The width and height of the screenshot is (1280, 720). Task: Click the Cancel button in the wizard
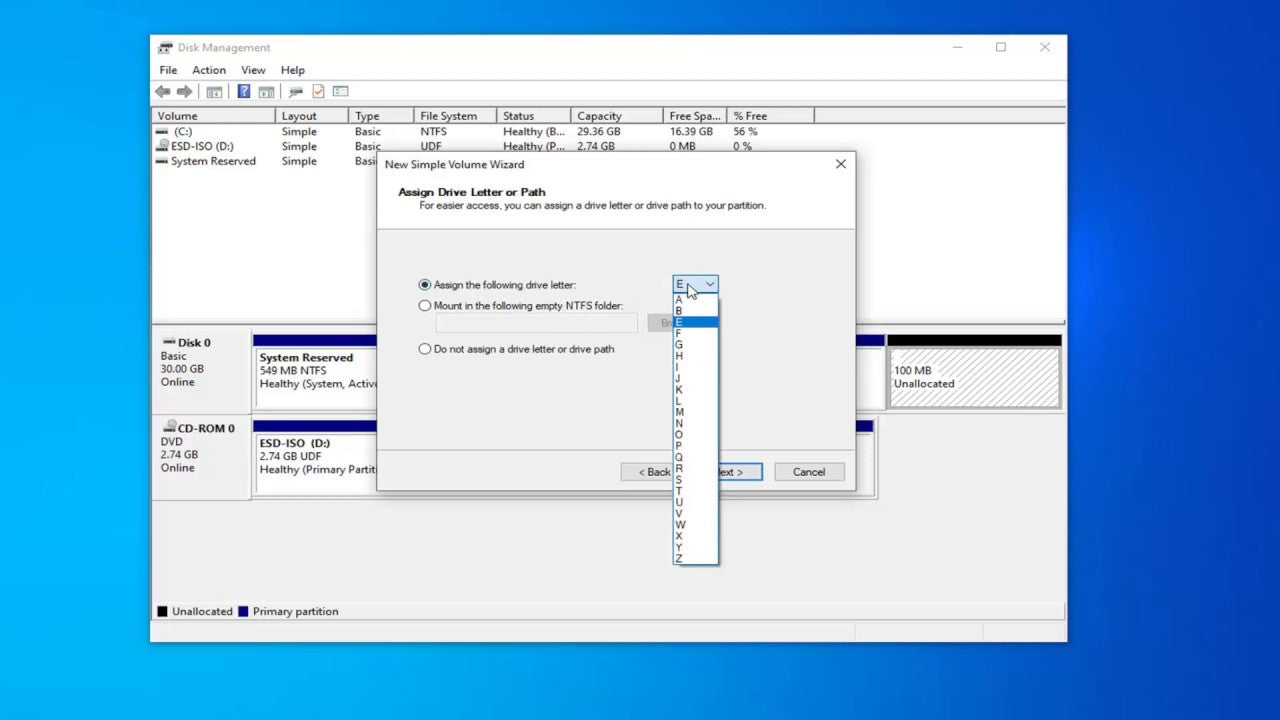pos(808,471)
